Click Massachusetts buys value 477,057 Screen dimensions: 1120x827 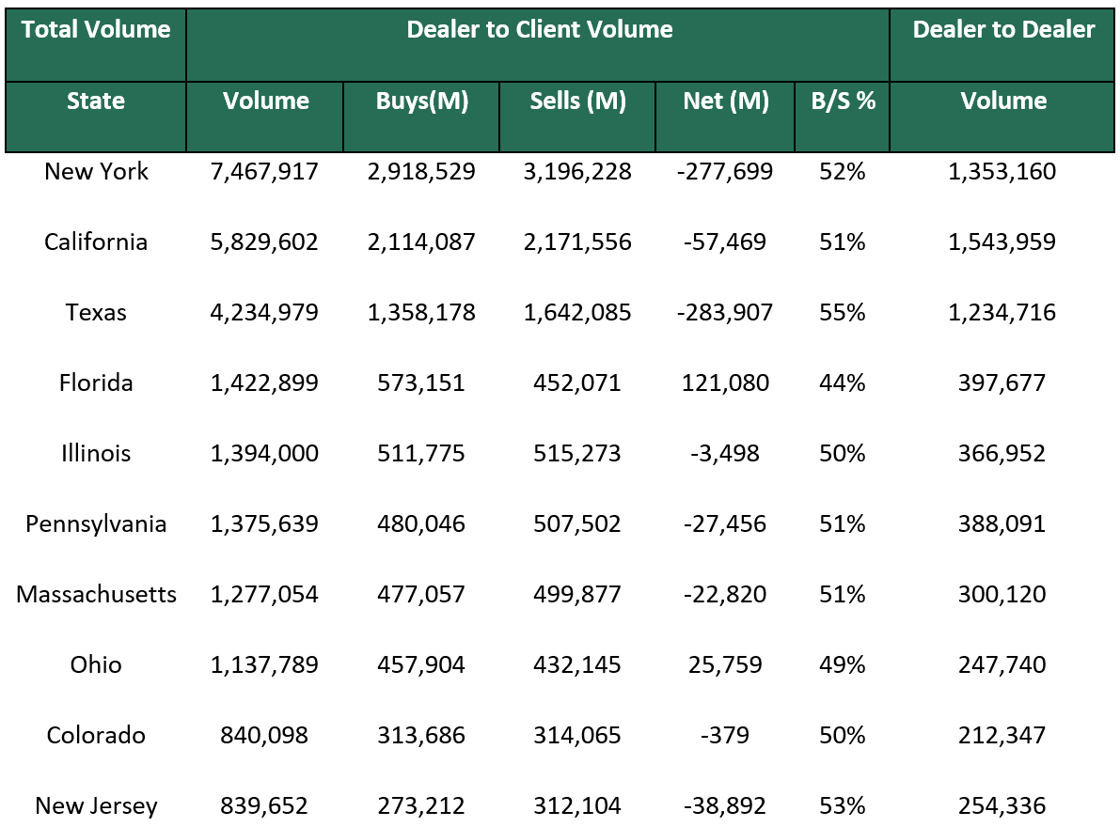pos(420,594)
